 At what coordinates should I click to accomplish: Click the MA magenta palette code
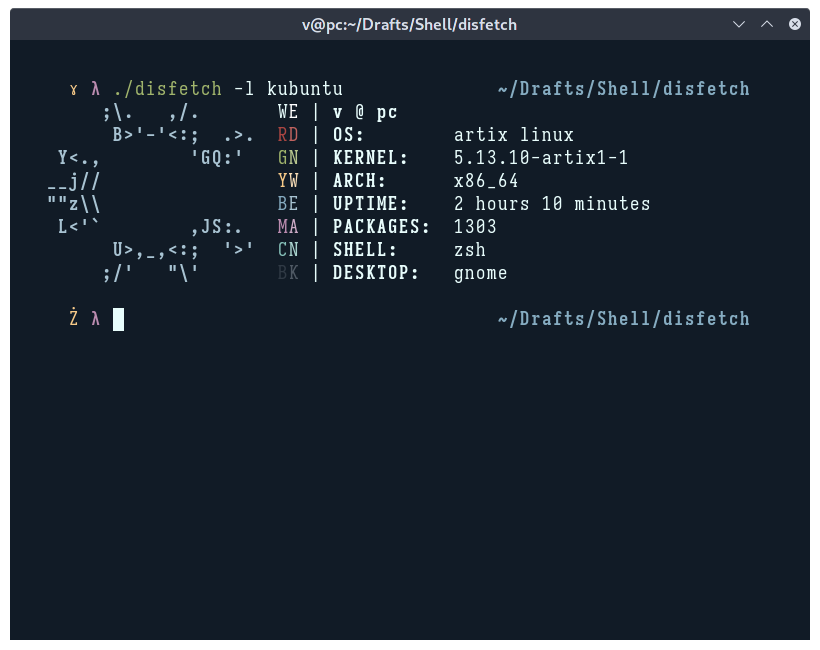pyautogui.click(x=287, y=226)
